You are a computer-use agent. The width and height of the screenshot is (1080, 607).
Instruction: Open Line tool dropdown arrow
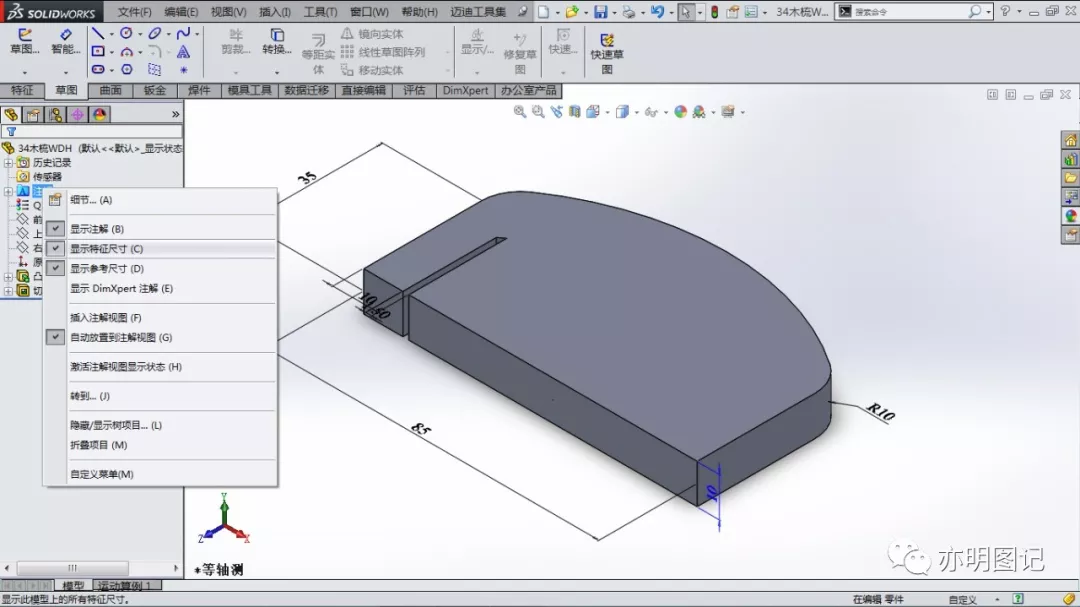(x=112, y=34)
